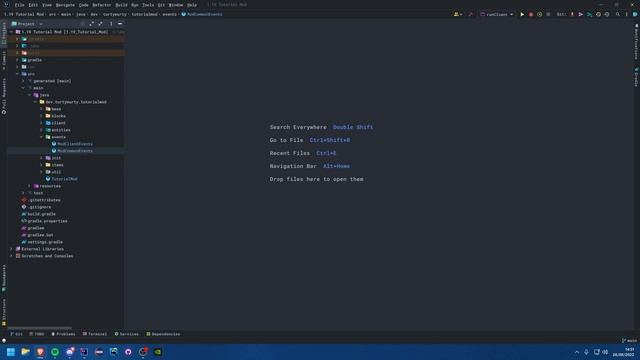
Task: Run the runClient configuration with the play icon
Action: pyautogui.click(x=522, y=14)
